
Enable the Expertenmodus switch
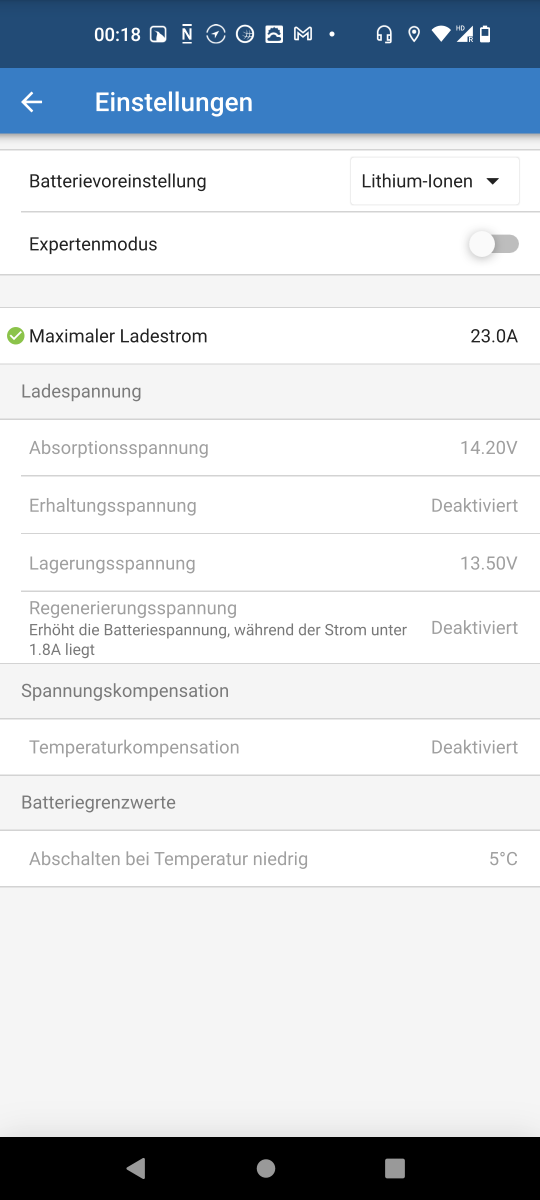[x=495, y=244]
